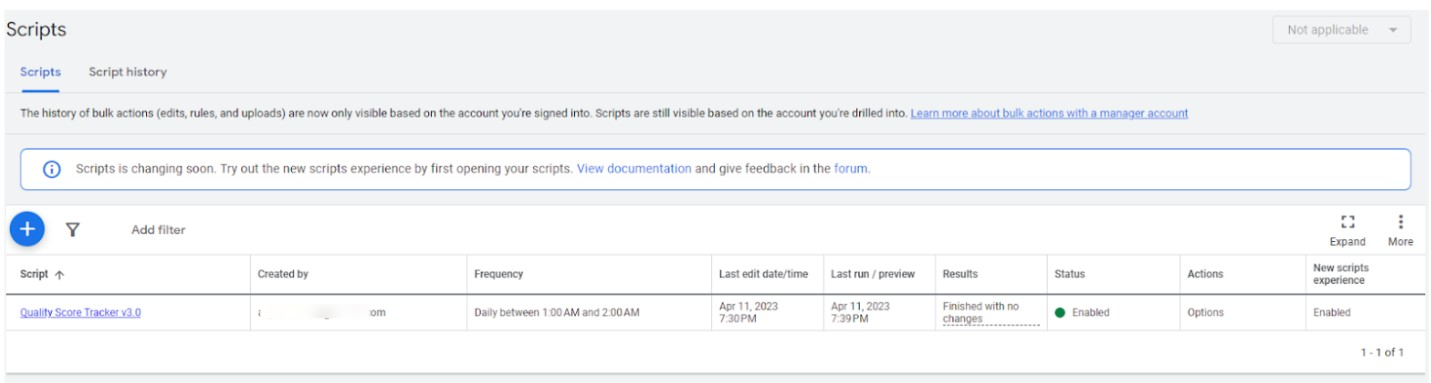Click the Add filter field

pyautogui.click(x=158, y=230)
